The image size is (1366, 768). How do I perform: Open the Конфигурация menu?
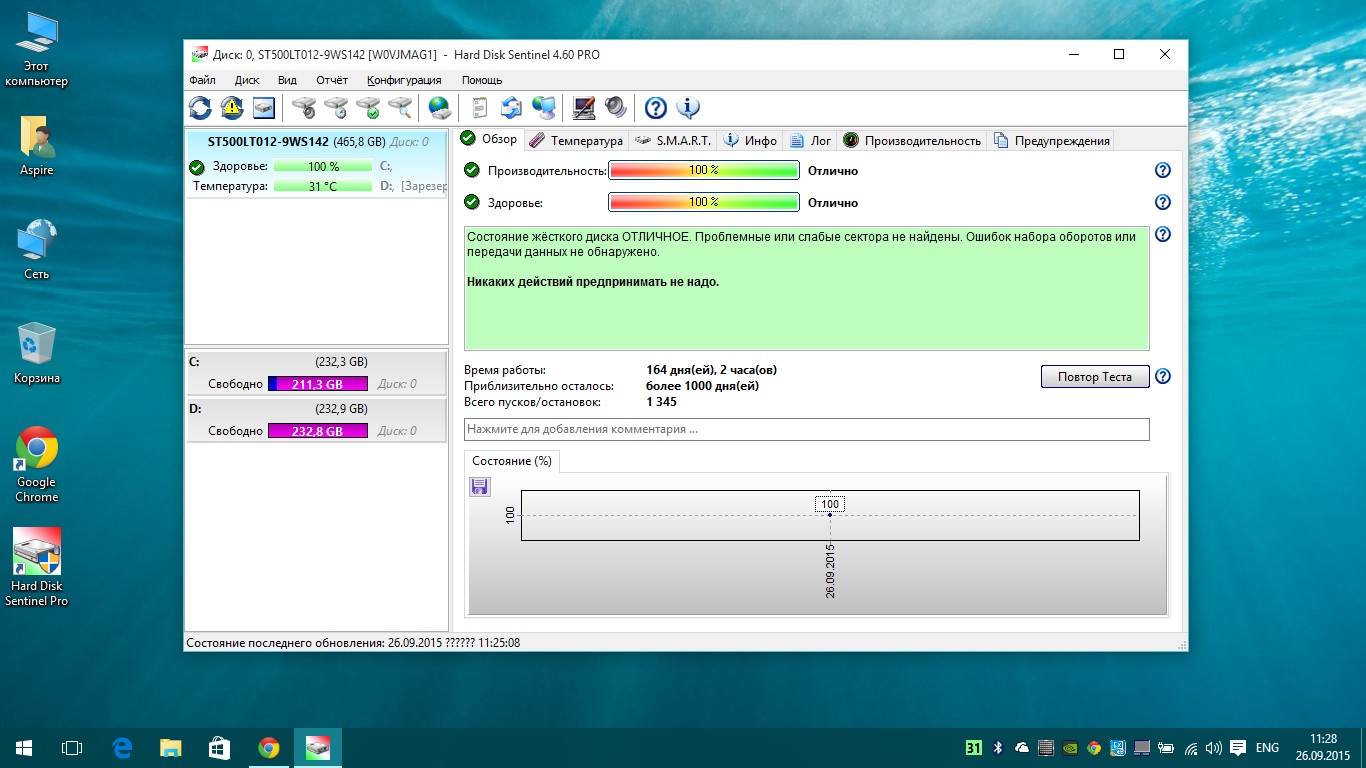click(404, 80)
